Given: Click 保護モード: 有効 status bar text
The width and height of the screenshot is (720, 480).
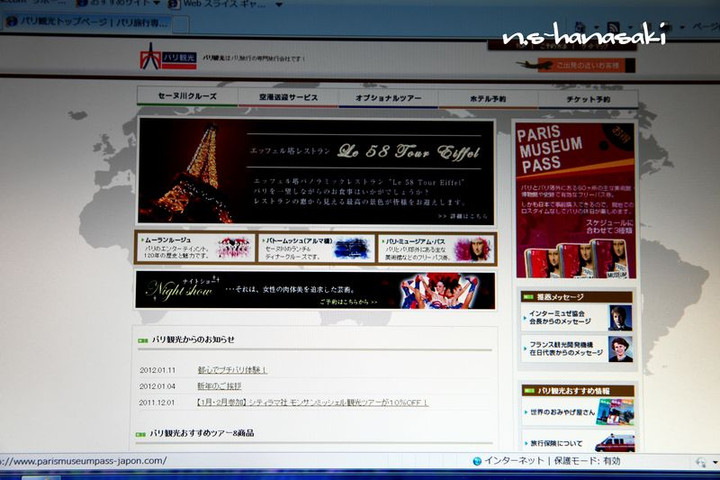Looking at the screenshot, I should (587, 461).
